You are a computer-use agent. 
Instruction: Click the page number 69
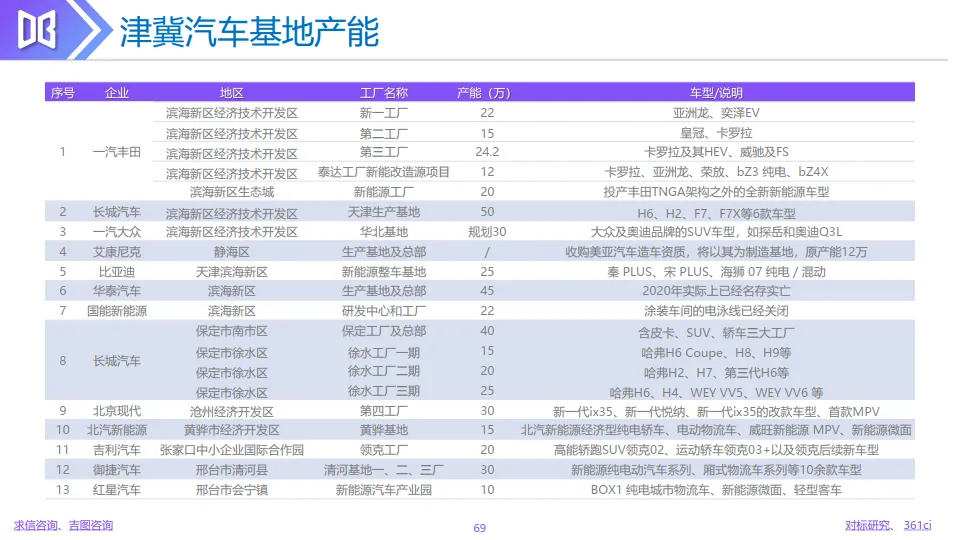point(479,528)
